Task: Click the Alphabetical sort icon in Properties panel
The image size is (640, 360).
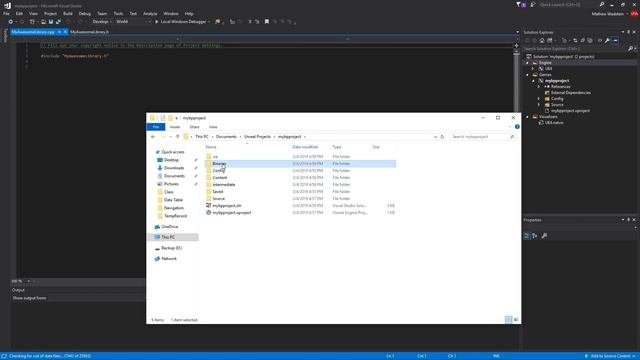Action: click(x=535, y=236)
